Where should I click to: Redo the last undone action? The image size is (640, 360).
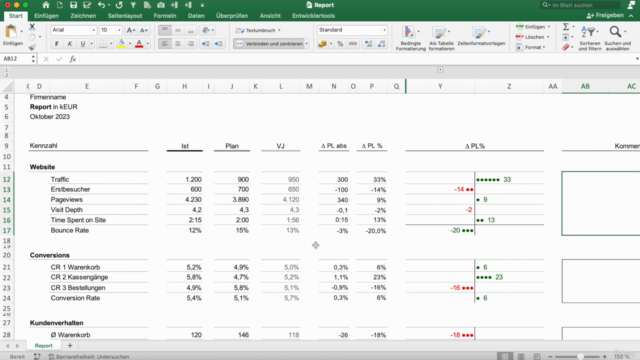[x=119, y=5]
